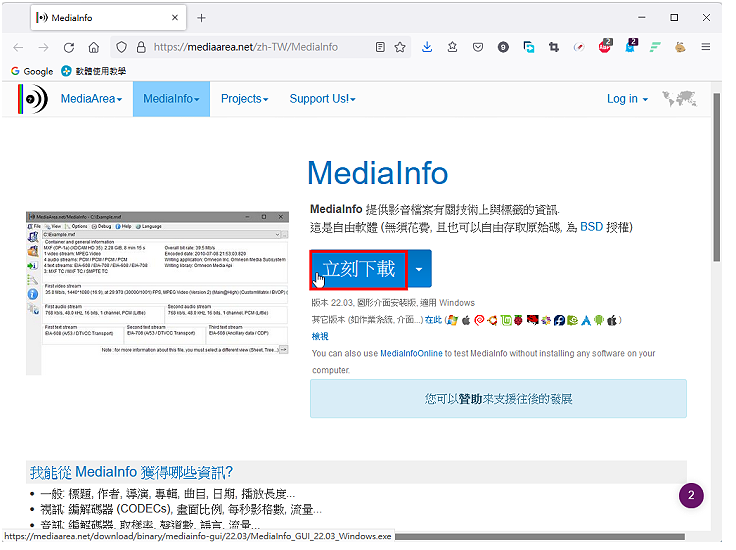Image resolution: width=736 pixels, height=550 pixels.
Task: Open the browser home page icon
Action: (94, 48)
